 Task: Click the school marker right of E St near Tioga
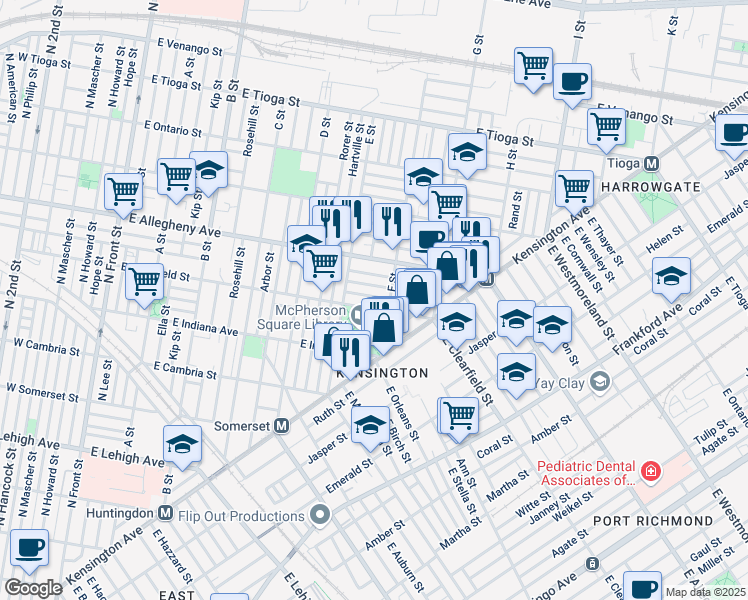423,181
